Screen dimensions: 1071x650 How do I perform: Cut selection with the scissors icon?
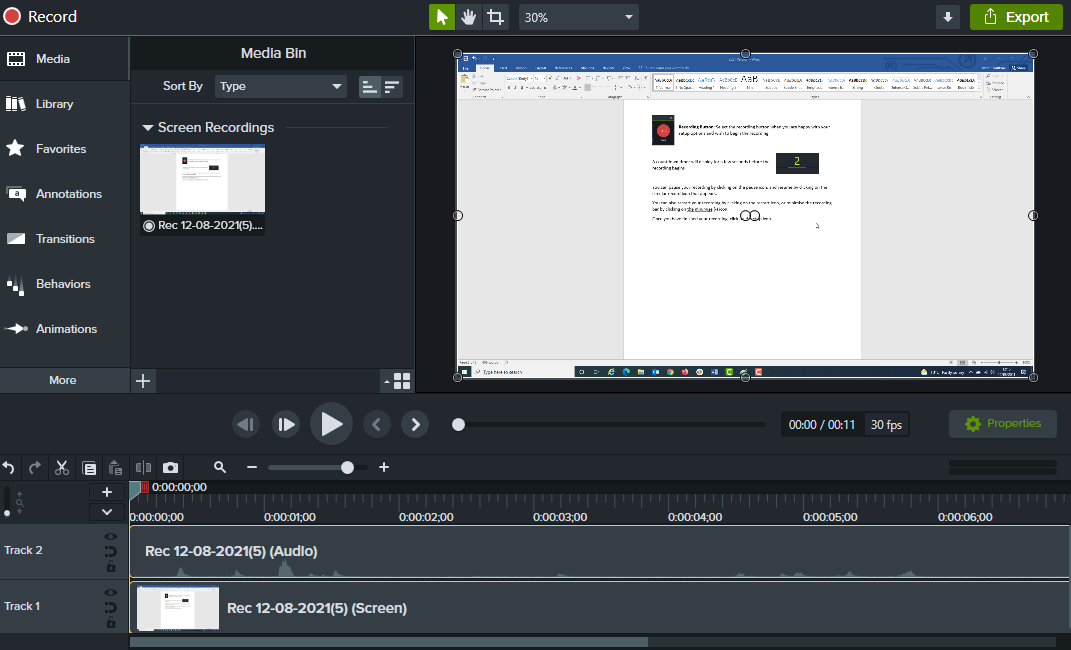(61, 467)
